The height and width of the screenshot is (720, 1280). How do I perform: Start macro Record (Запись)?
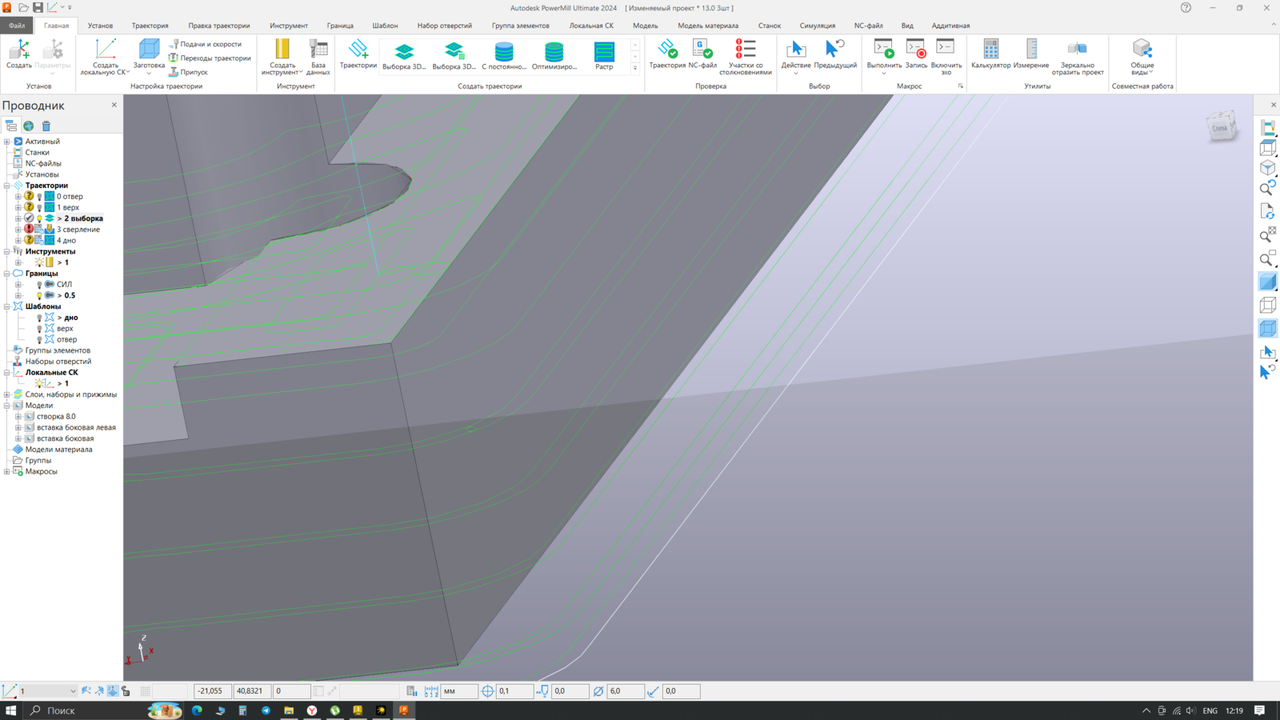tap(916, 54)
